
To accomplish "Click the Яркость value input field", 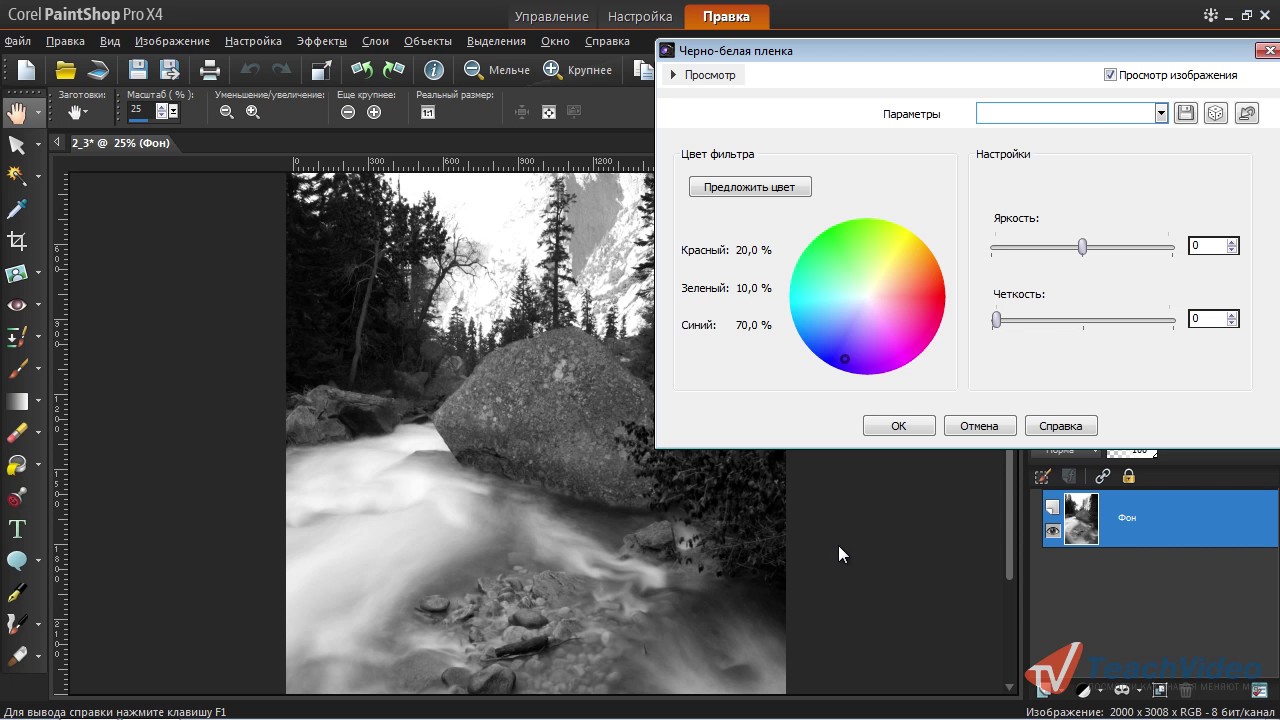I will click(1207, 246).
